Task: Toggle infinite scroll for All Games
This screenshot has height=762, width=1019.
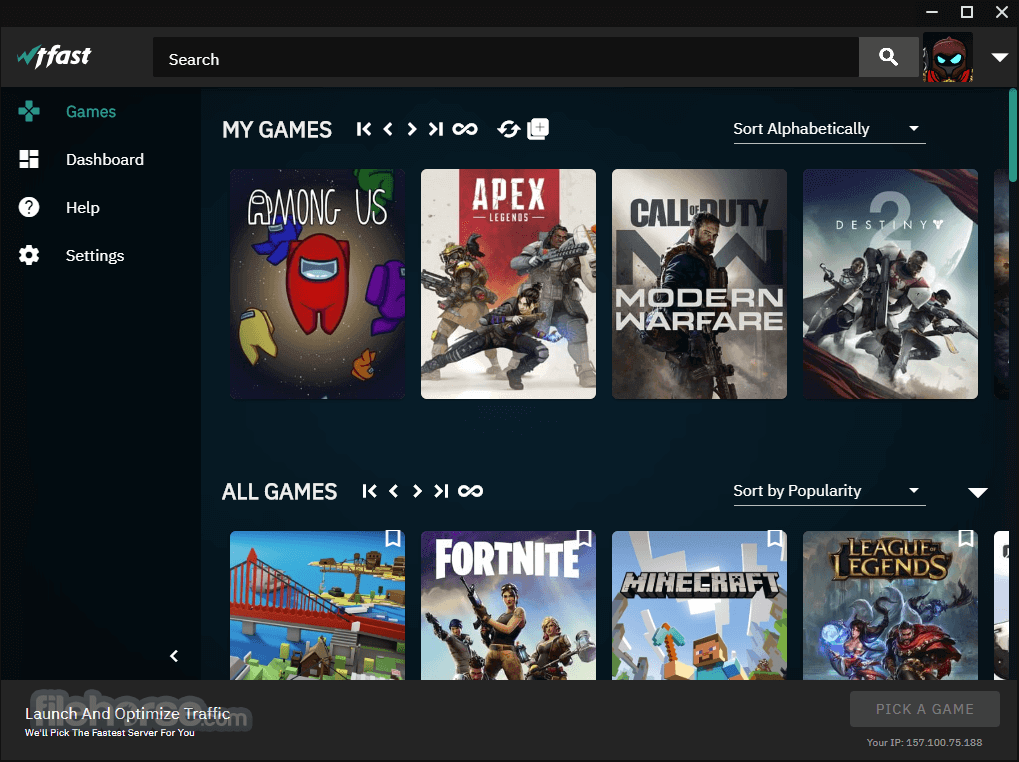Action: (x=471, y=491)
